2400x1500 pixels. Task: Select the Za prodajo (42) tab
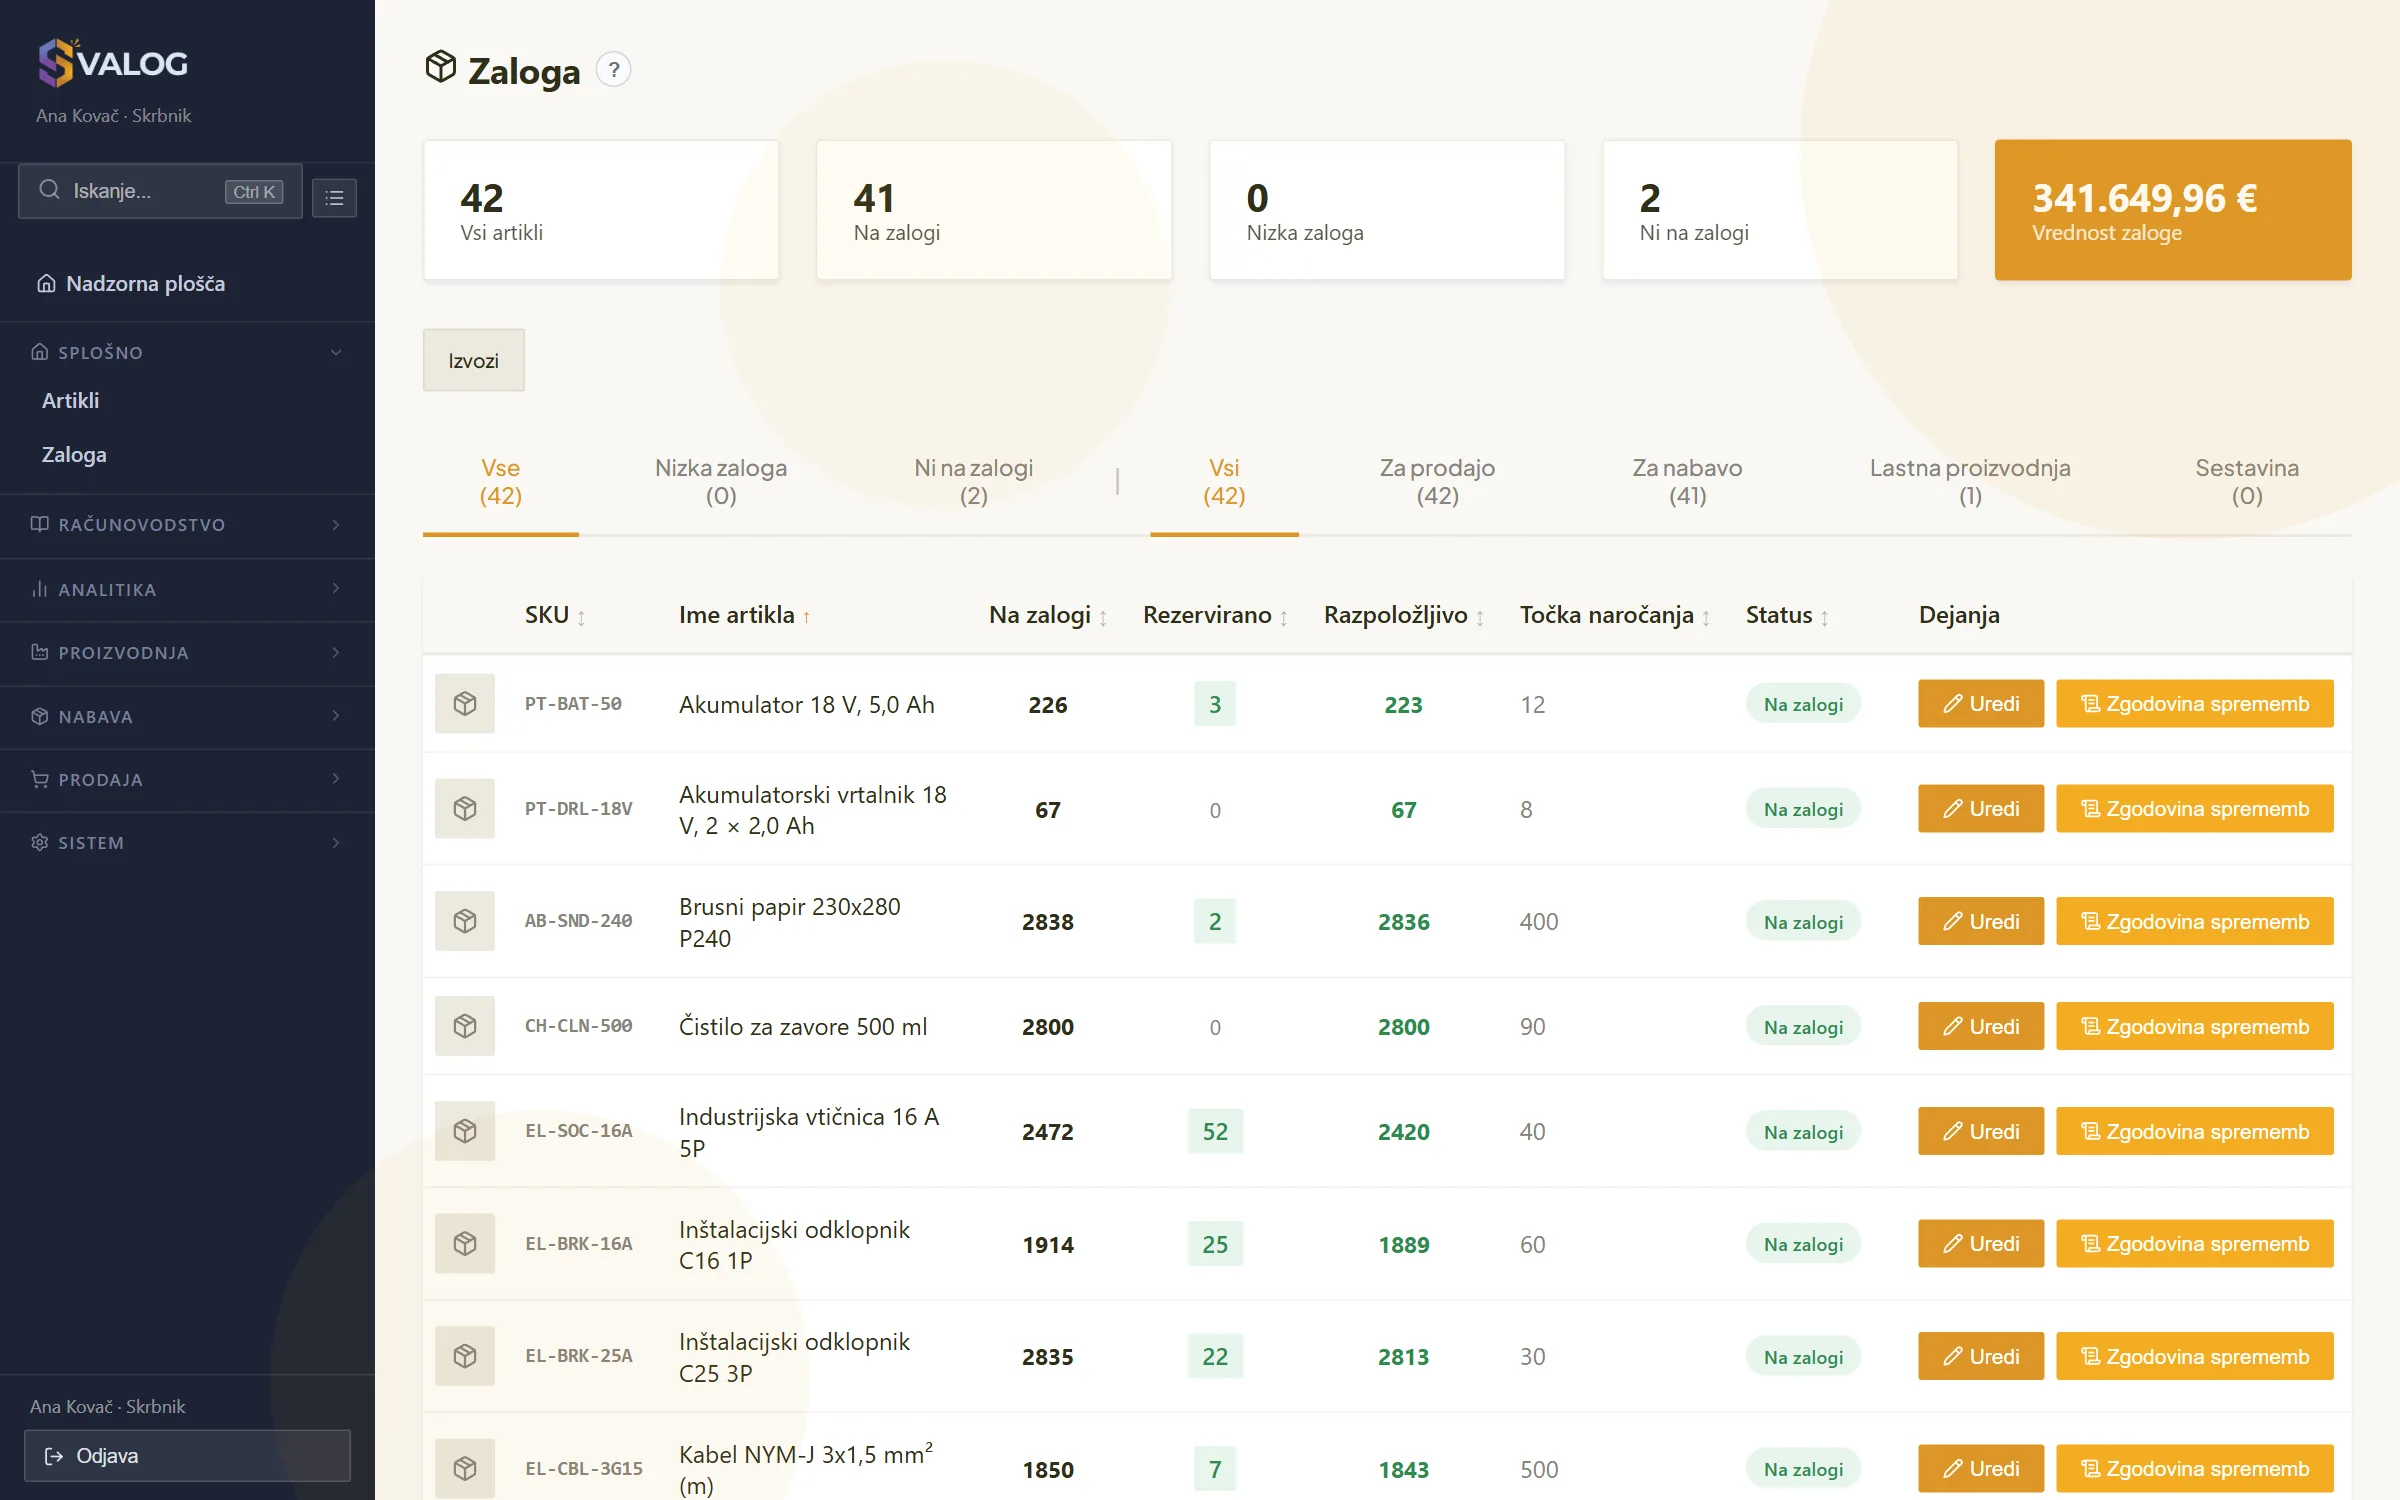point(1437,482)
